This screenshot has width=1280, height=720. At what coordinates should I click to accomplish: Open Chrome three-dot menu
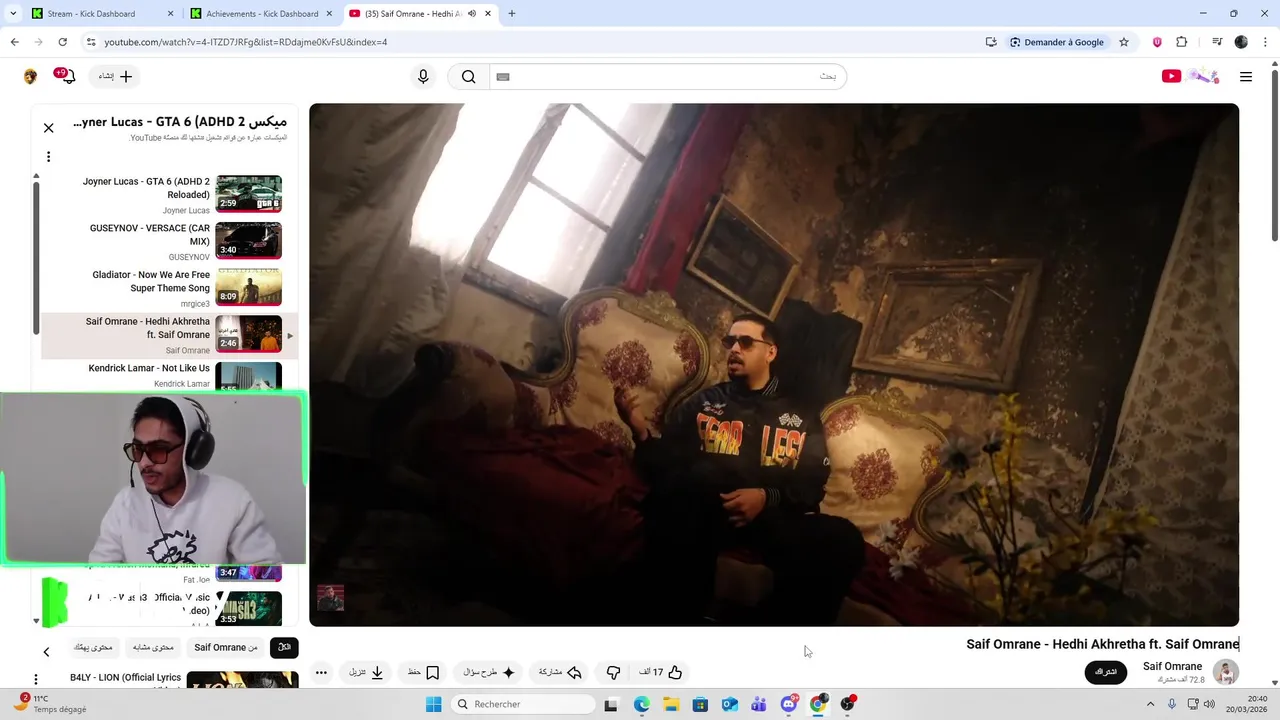point(1265,42)
